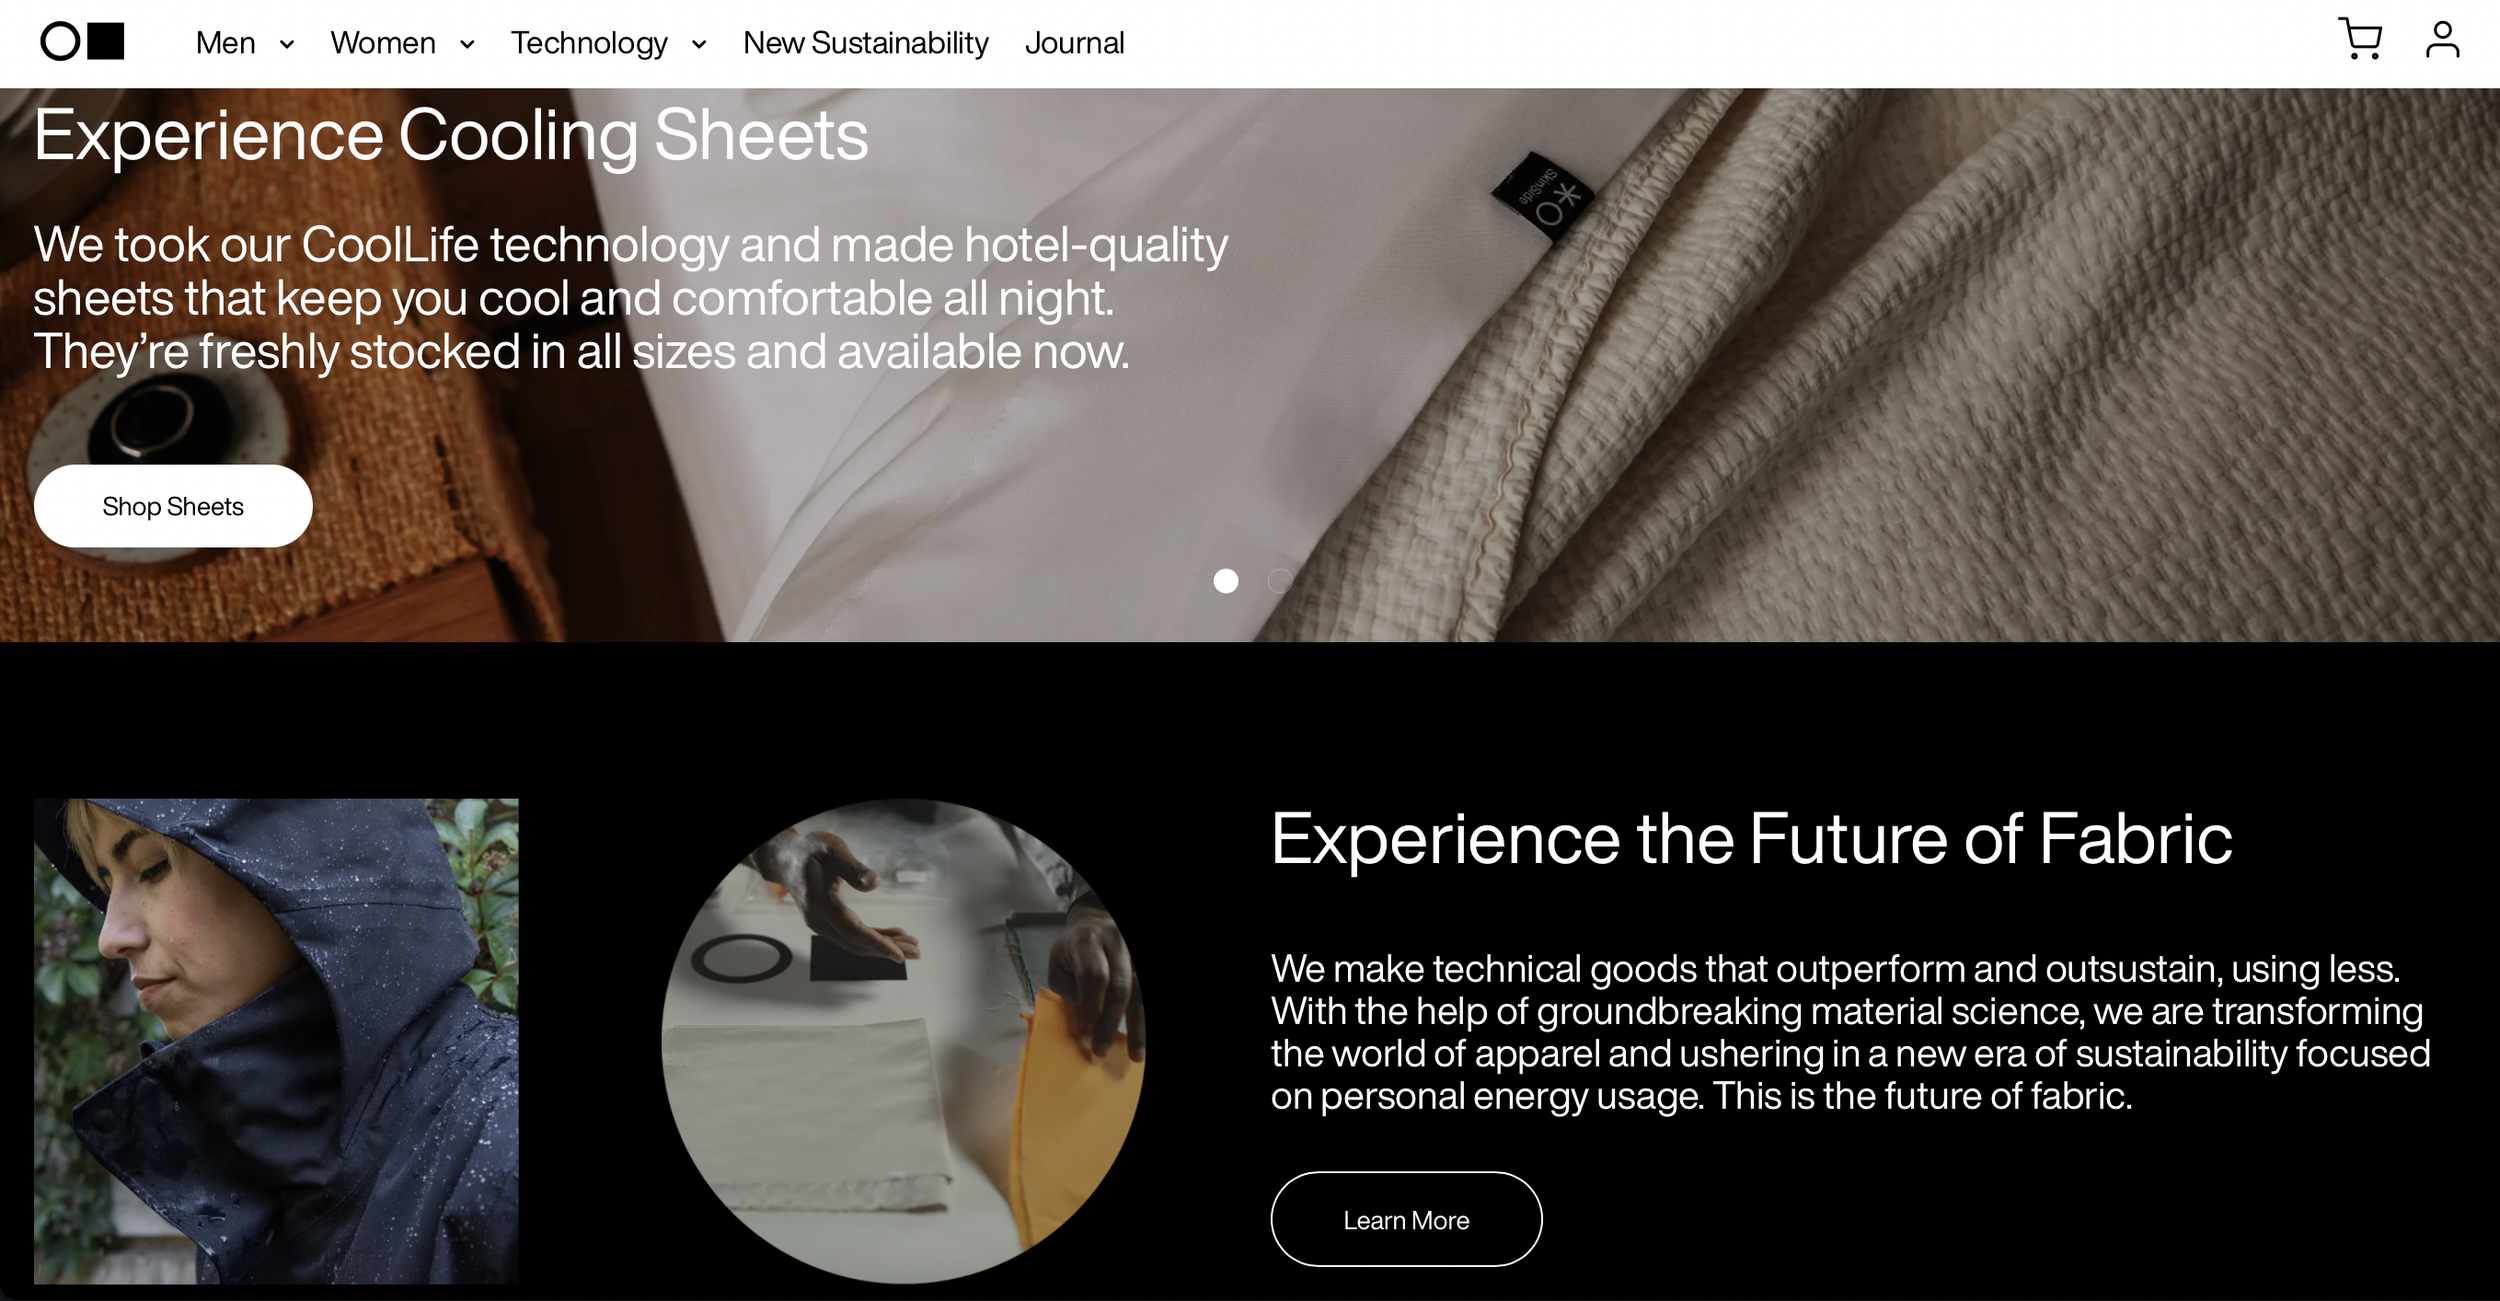
Task: Open the circular fabric samples image
Action: click(x=904, y=1041)
